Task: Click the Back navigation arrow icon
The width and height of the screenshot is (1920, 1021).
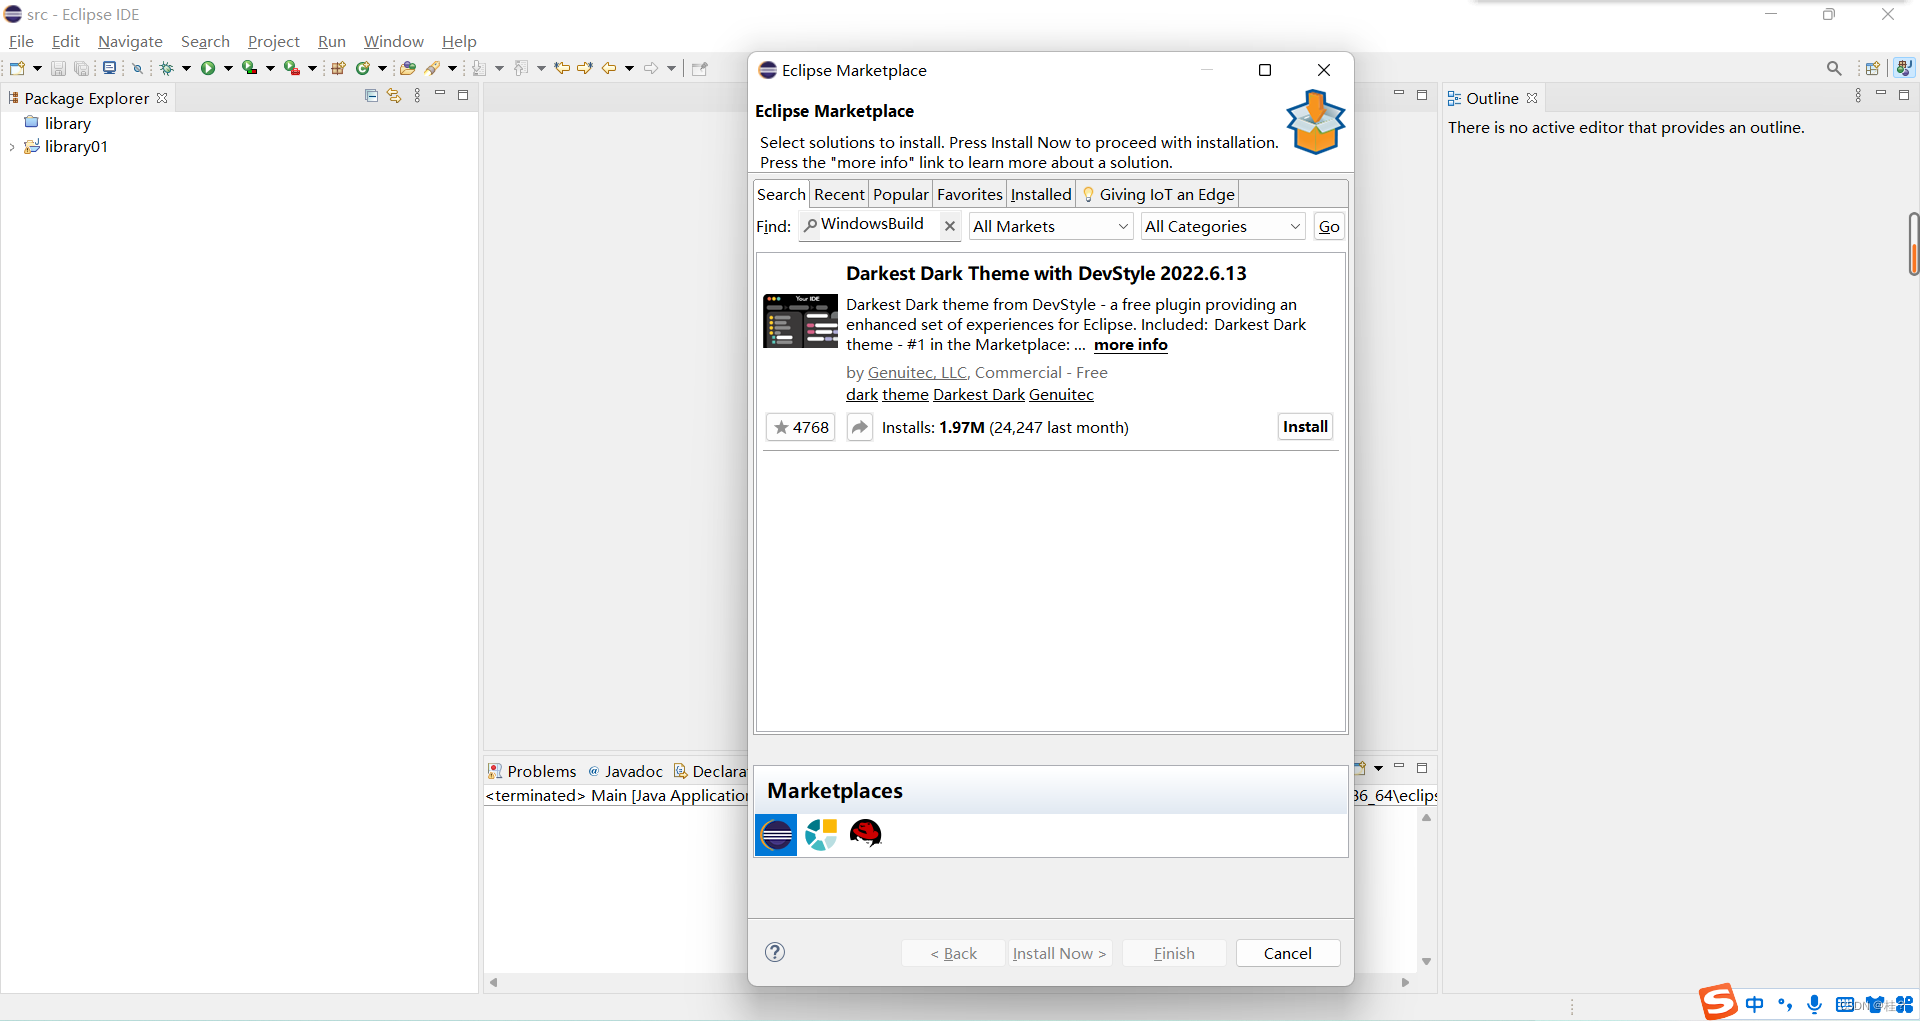Action: [609, 68]
